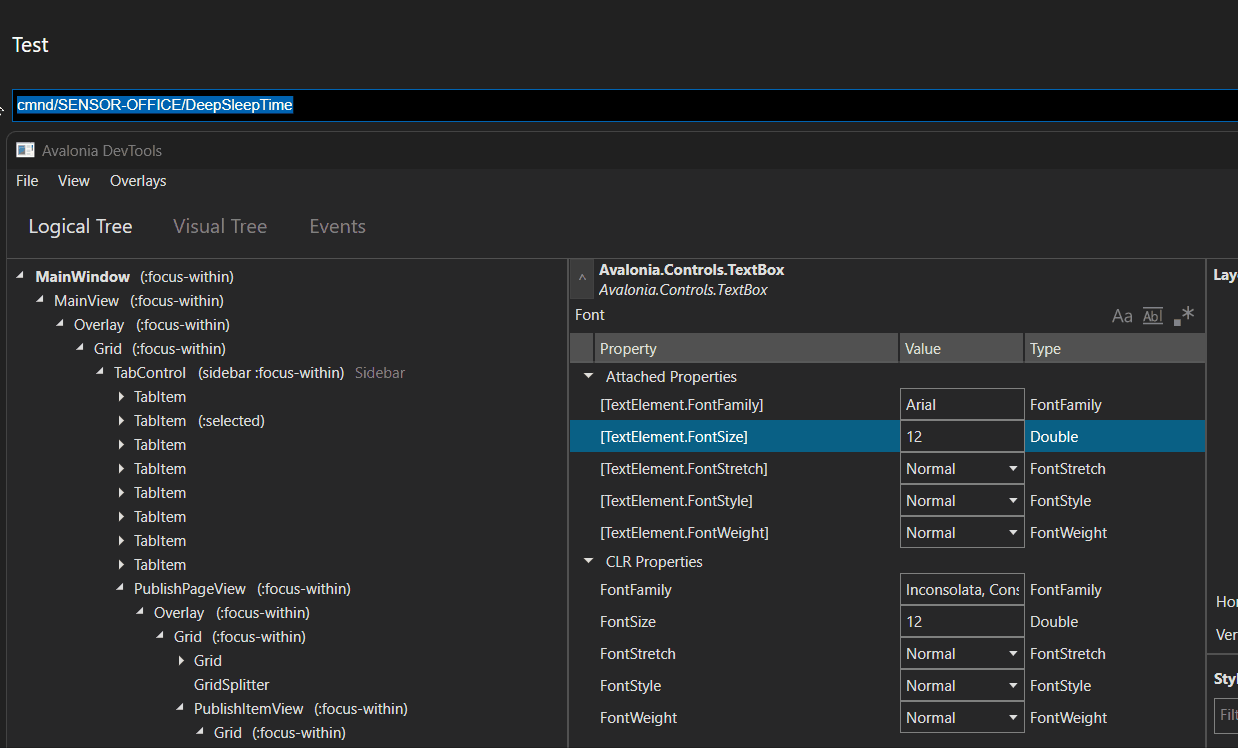Open the [TextElement.FontStyle] Normal dropdown
The image size is (1238, 748).
[1013, 500]
